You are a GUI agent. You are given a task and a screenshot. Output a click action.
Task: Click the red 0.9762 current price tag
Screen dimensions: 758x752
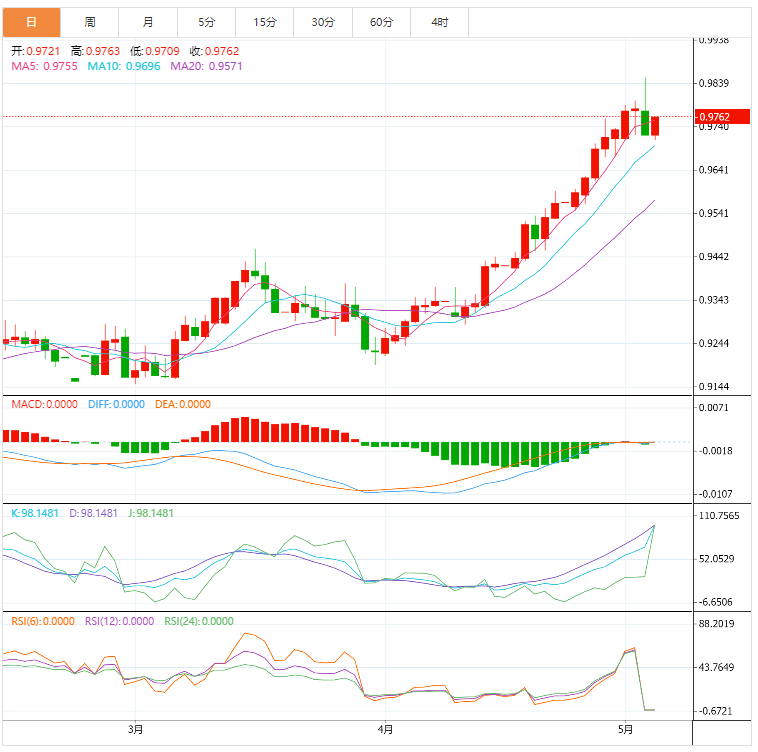coord(714,117)
